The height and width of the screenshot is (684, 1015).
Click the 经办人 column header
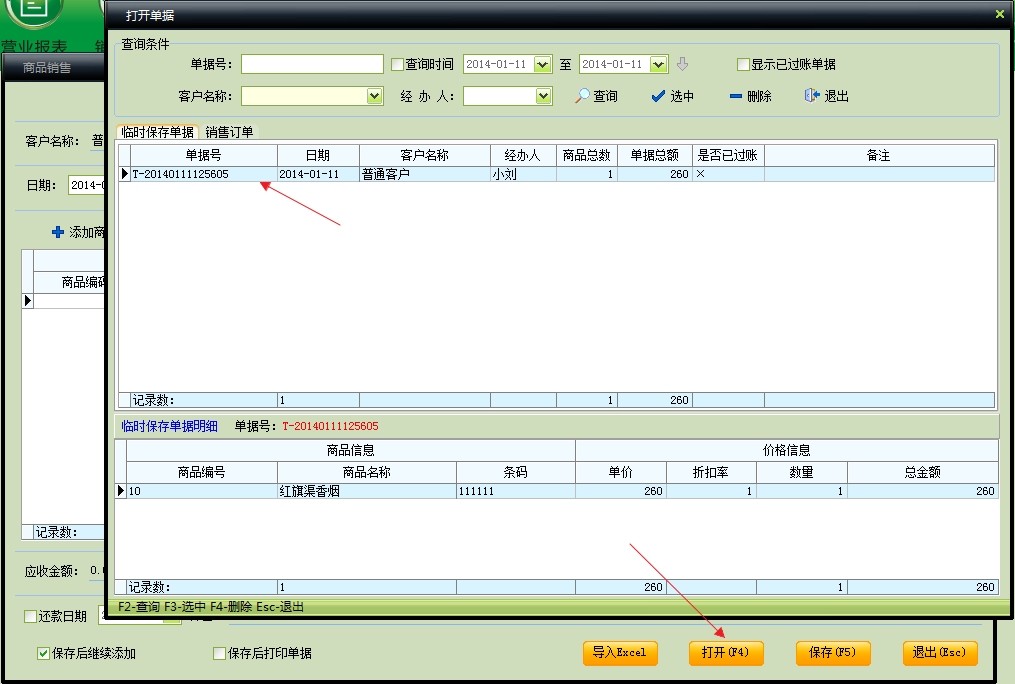point(522,155)
